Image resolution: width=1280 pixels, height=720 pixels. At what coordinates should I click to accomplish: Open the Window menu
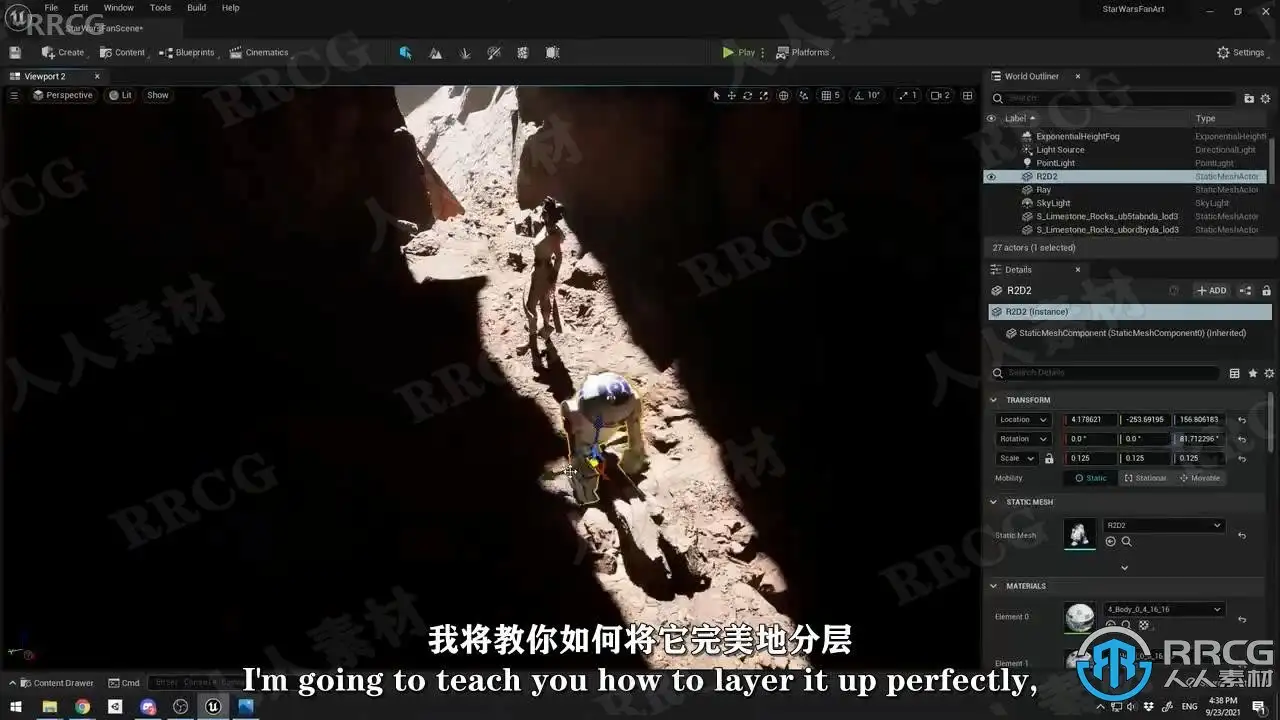[119, 8]
